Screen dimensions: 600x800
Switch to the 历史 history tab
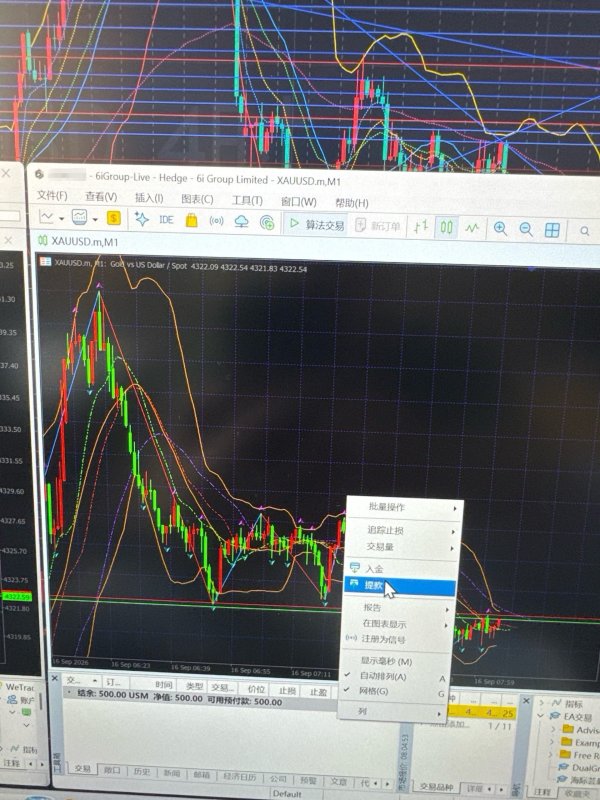pos(141,772)
